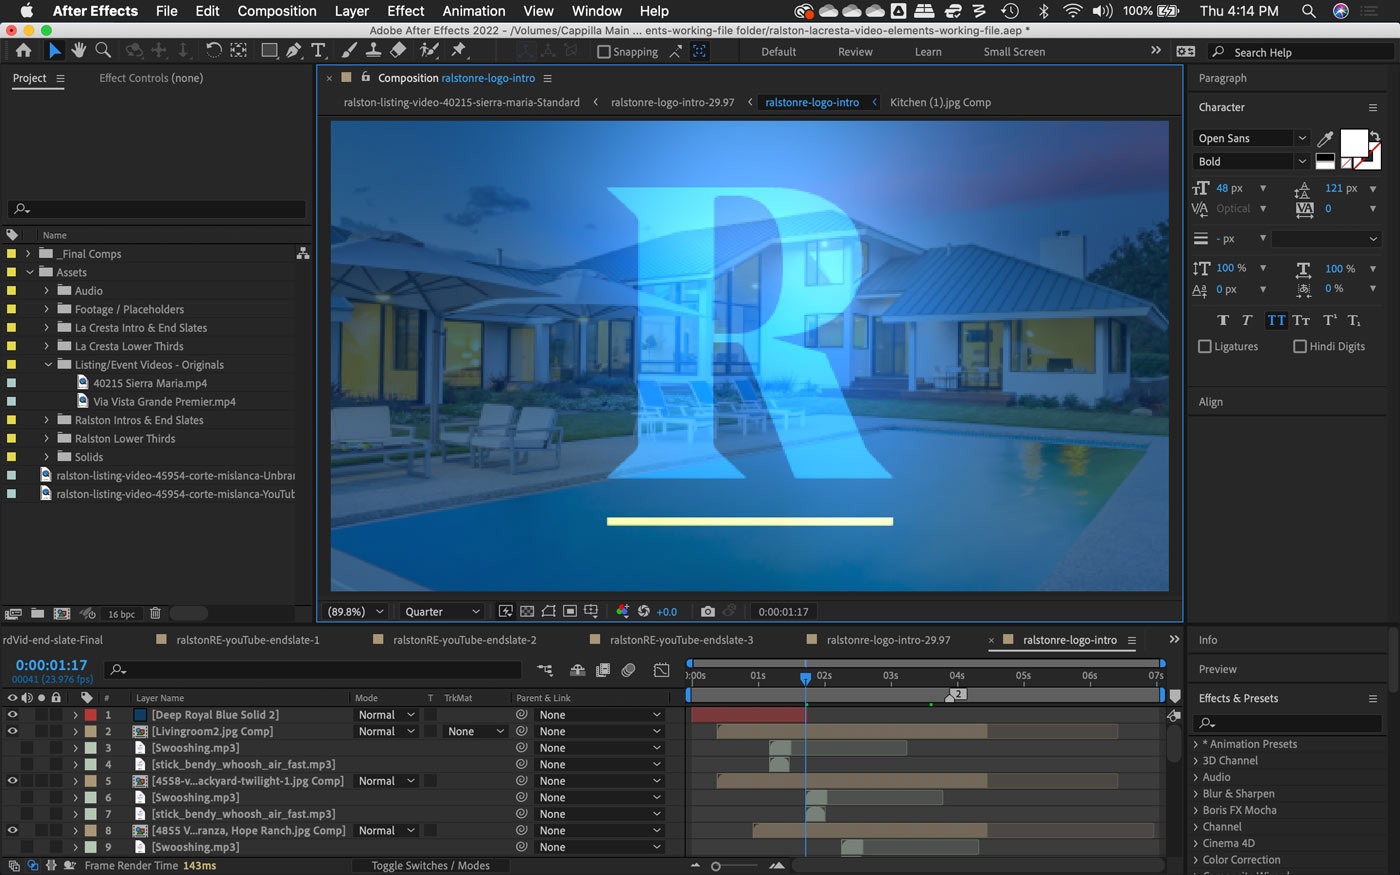Expand the _Final Comps folder
The height and width of the screenshot is (875, 1400).
[28, 254]
